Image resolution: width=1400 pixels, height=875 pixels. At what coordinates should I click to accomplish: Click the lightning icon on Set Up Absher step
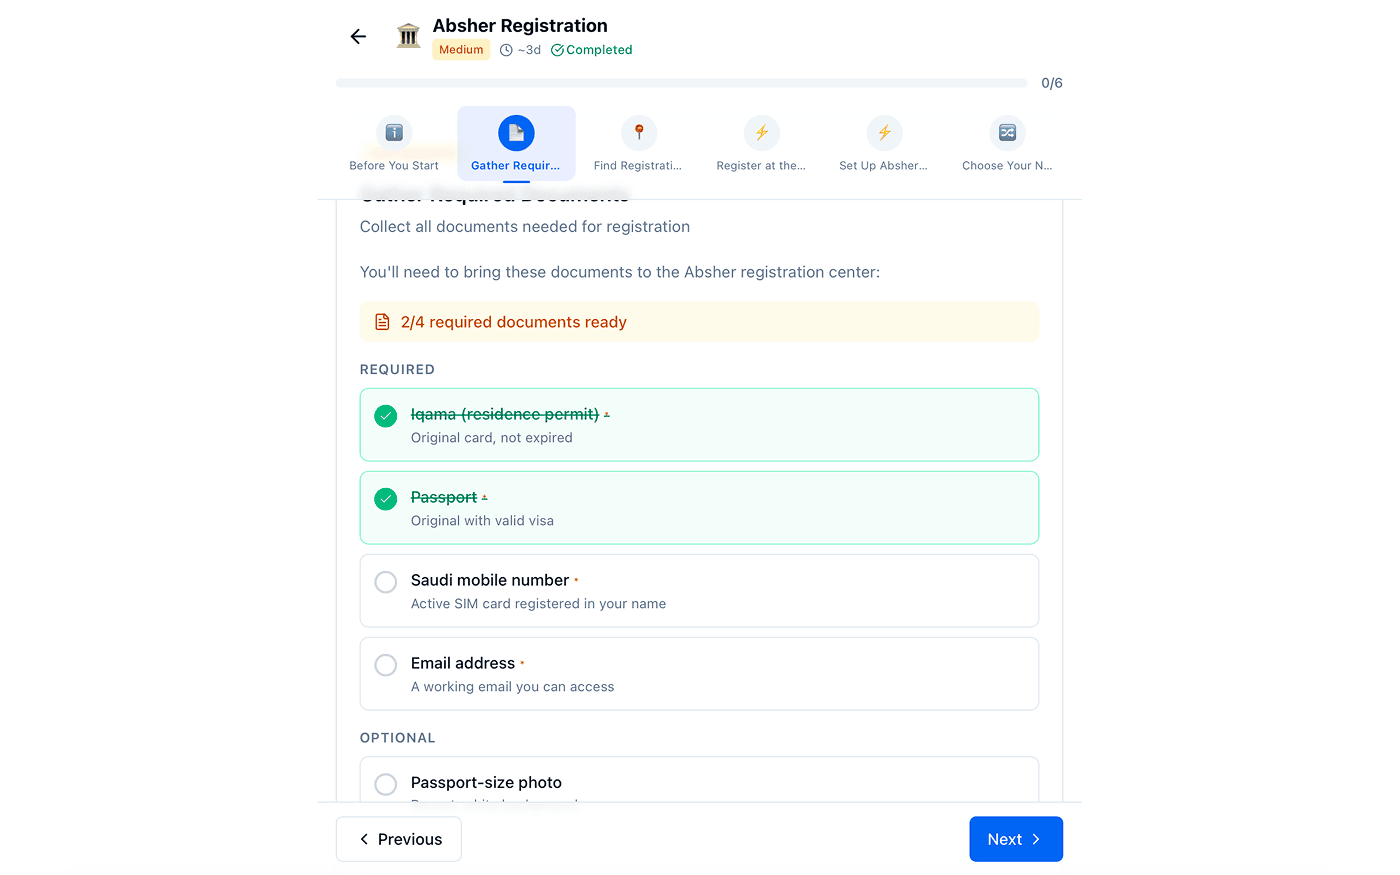(884, 131)
